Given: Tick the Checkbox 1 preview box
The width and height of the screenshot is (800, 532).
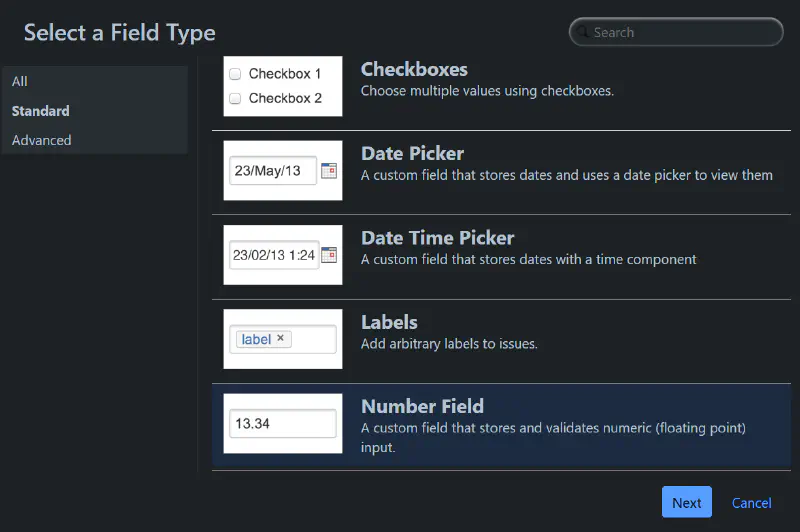Looking at the screenshot, I should coord(235,74).
